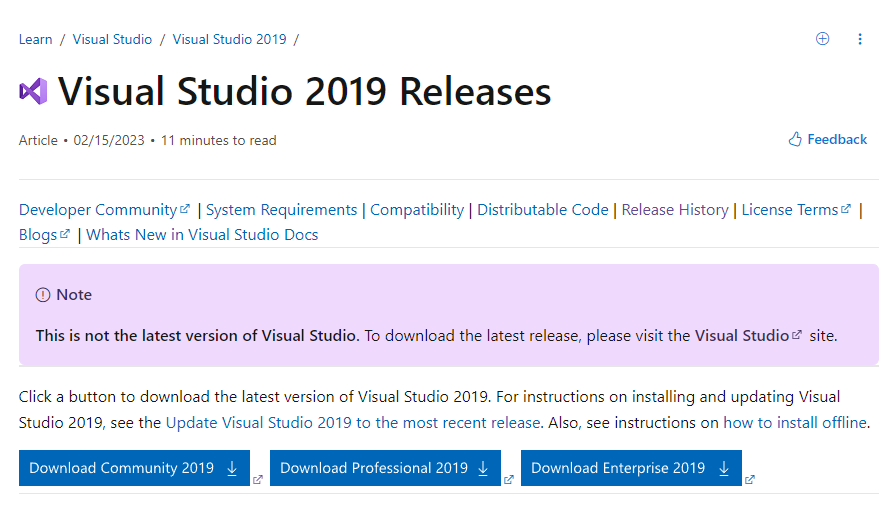Click external link icon after Download Enterprise button
The height and width of the screenshot is (516, 894).
tap(750, 480)
